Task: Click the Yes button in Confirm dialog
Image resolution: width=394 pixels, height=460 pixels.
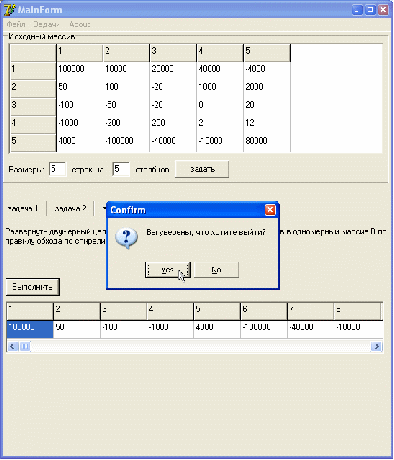Action: 168,270
